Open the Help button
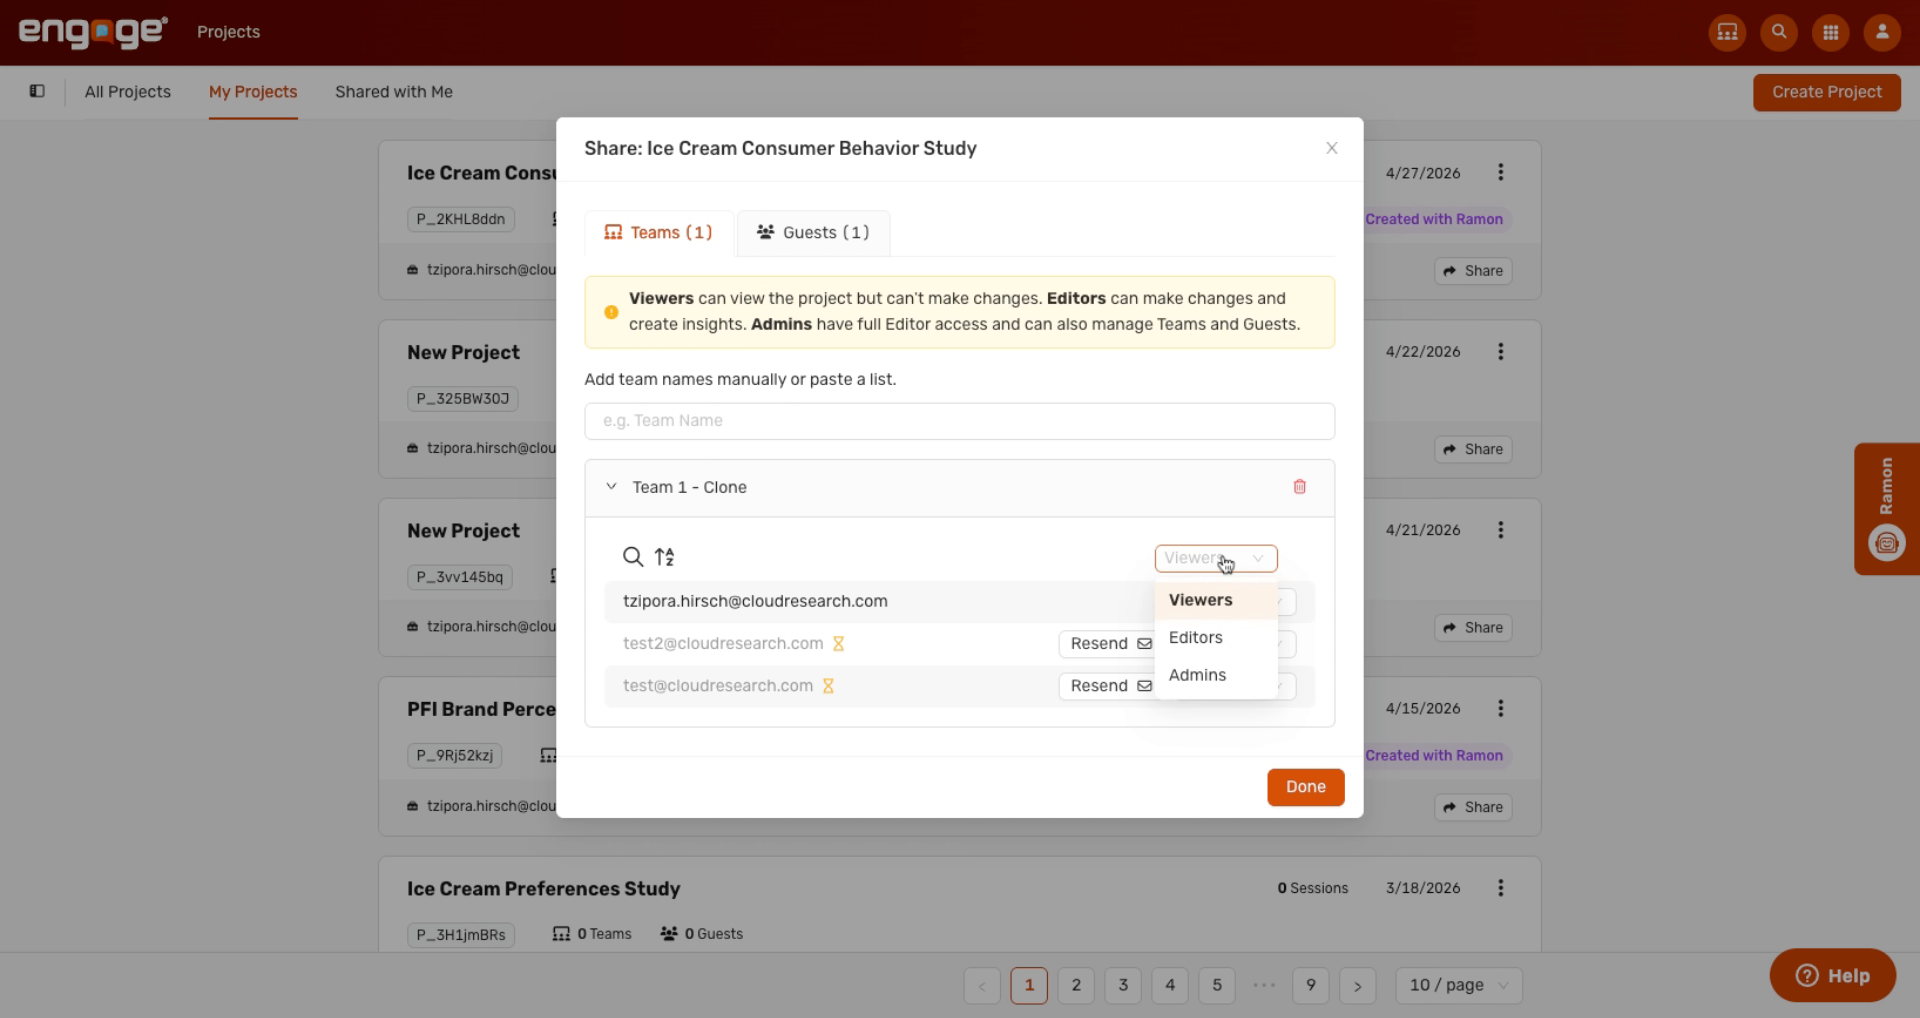Image resolution: width=1920 pixels, height=1018 pixels. (1832, 976)
